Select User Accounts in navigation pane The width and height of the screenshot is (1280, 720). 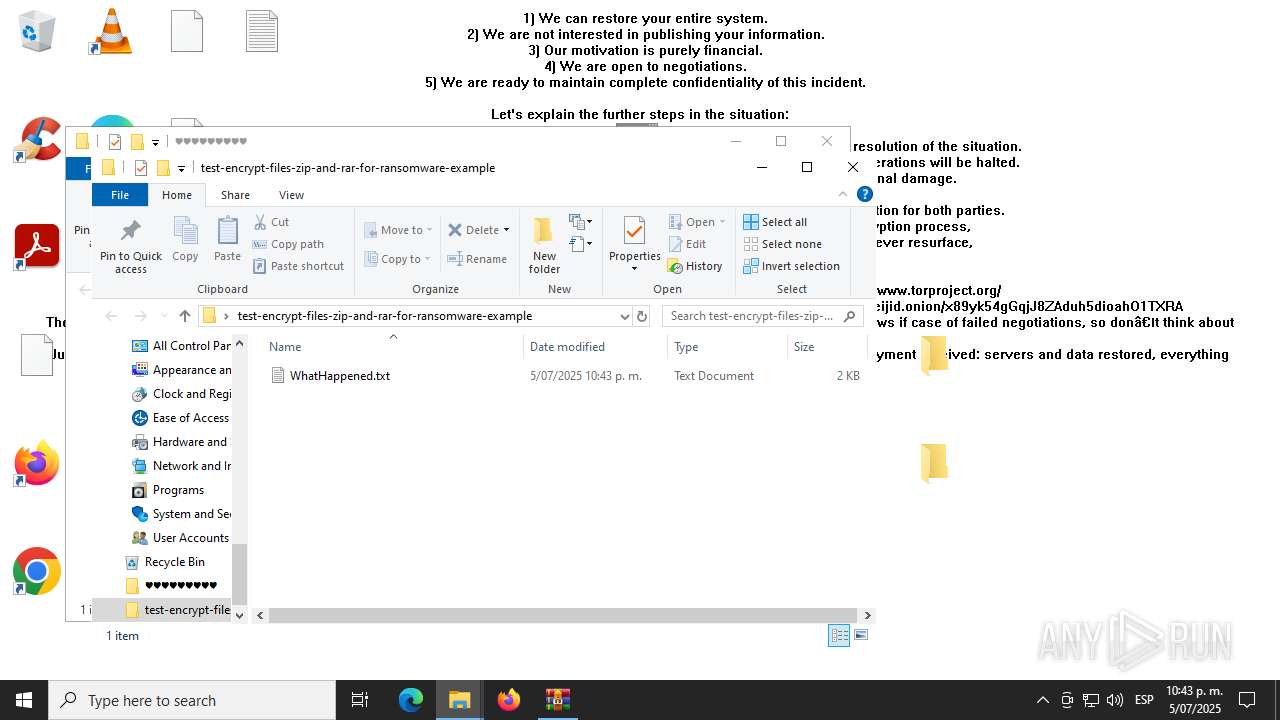coord(181,538)
